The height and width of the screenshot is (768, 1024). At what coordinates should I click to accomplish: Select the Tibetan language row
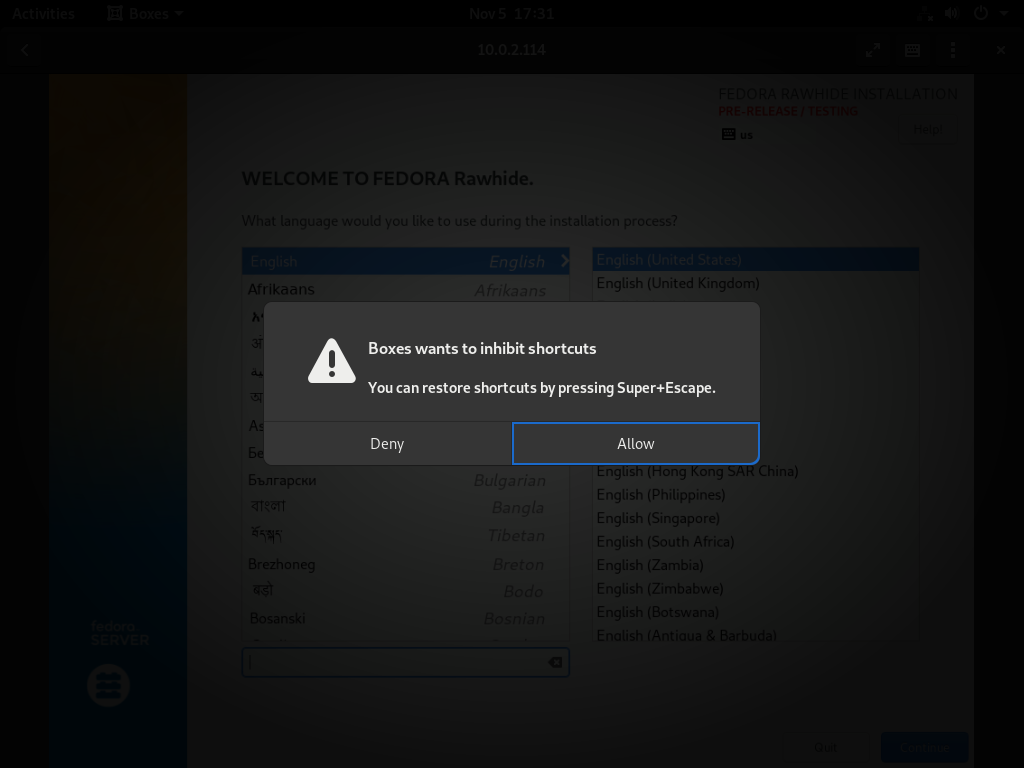(406, 536)
